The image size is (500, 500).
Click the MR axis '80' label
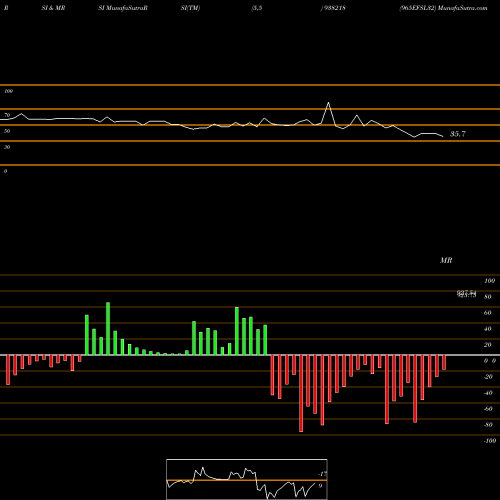tap(488, 297)
